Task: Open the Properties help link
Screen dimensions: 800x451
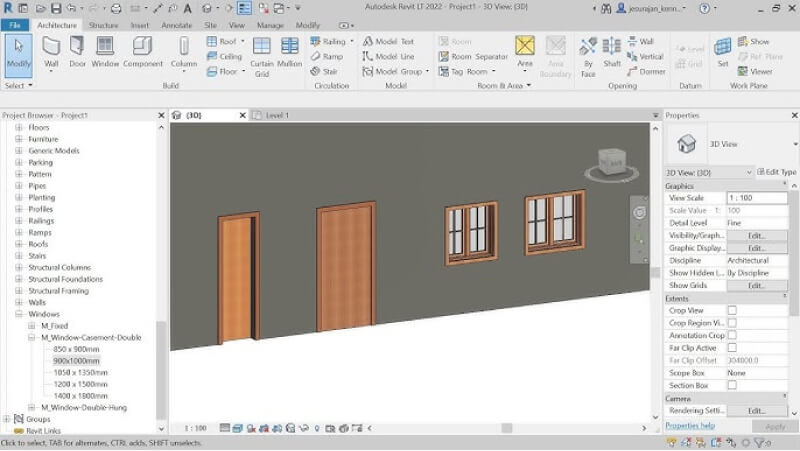Action: (x=690, y=426)
